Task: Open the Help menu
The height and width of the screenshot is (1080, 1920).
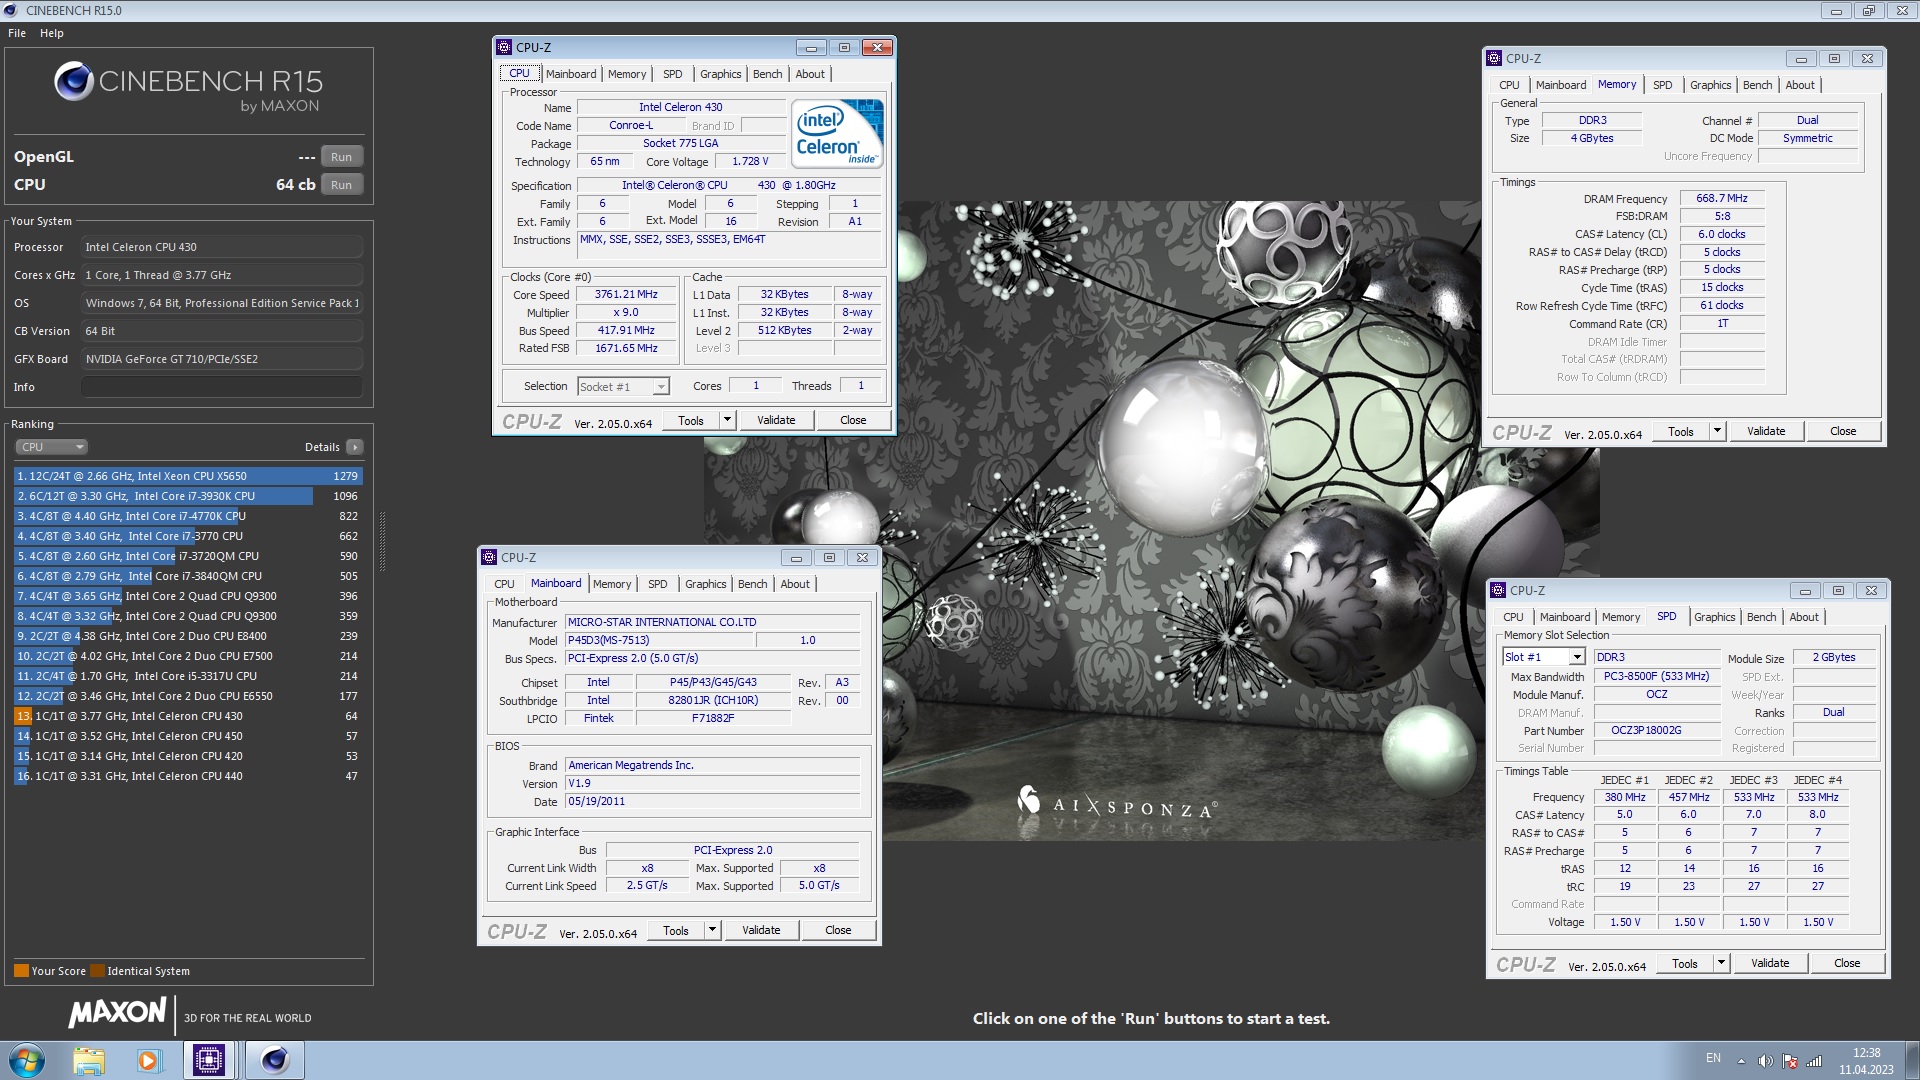Action: (x=52, y=33)
